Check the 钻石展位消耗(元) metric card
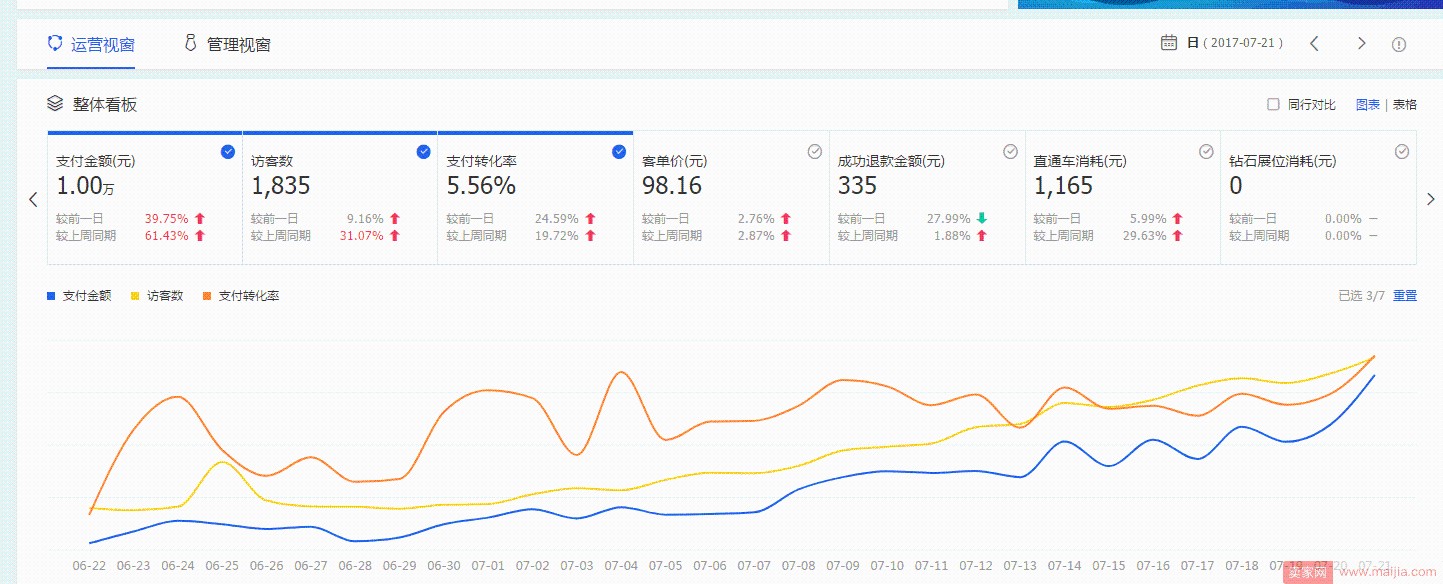Screen dimensions: 1443x584 pos(1402,151)
